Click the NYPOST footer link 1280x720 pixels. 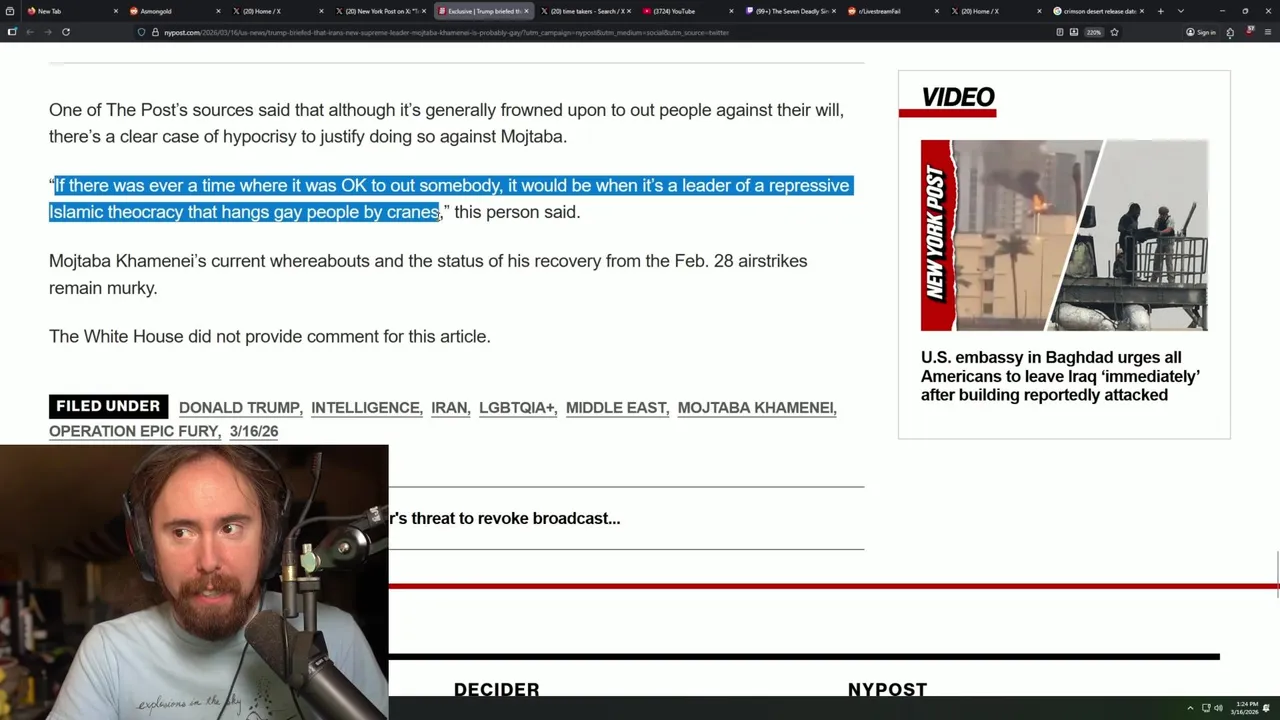[887, 690]
